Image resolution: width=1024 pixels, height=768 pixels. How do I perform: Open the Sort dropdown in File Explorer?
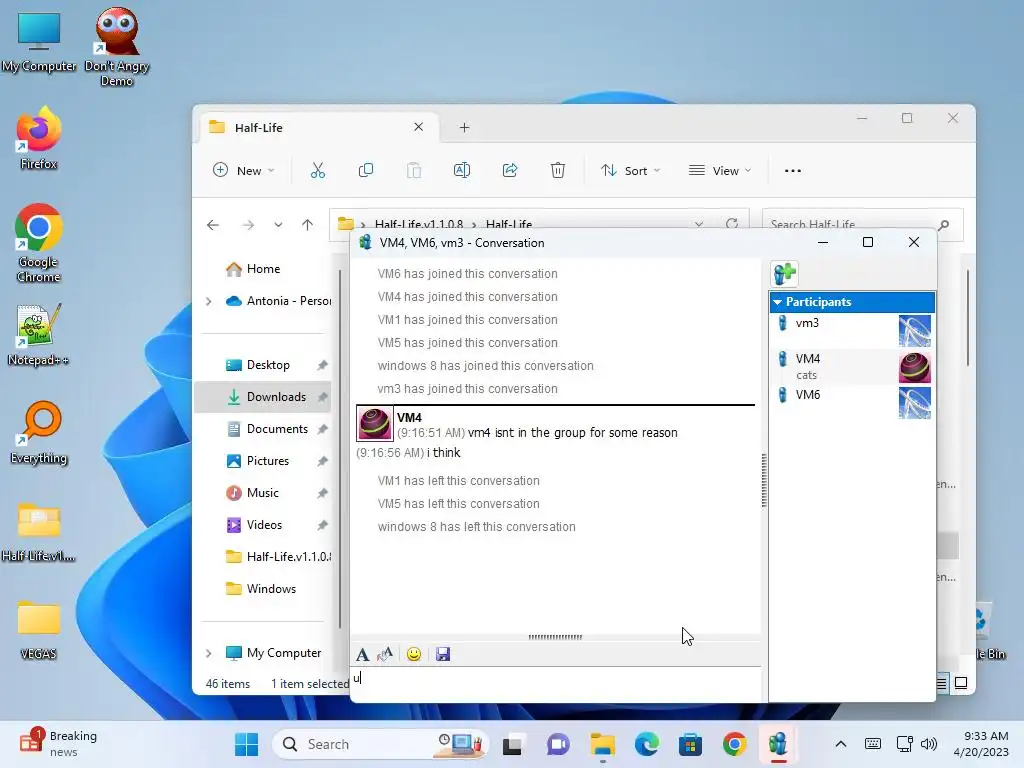point(630,170)
